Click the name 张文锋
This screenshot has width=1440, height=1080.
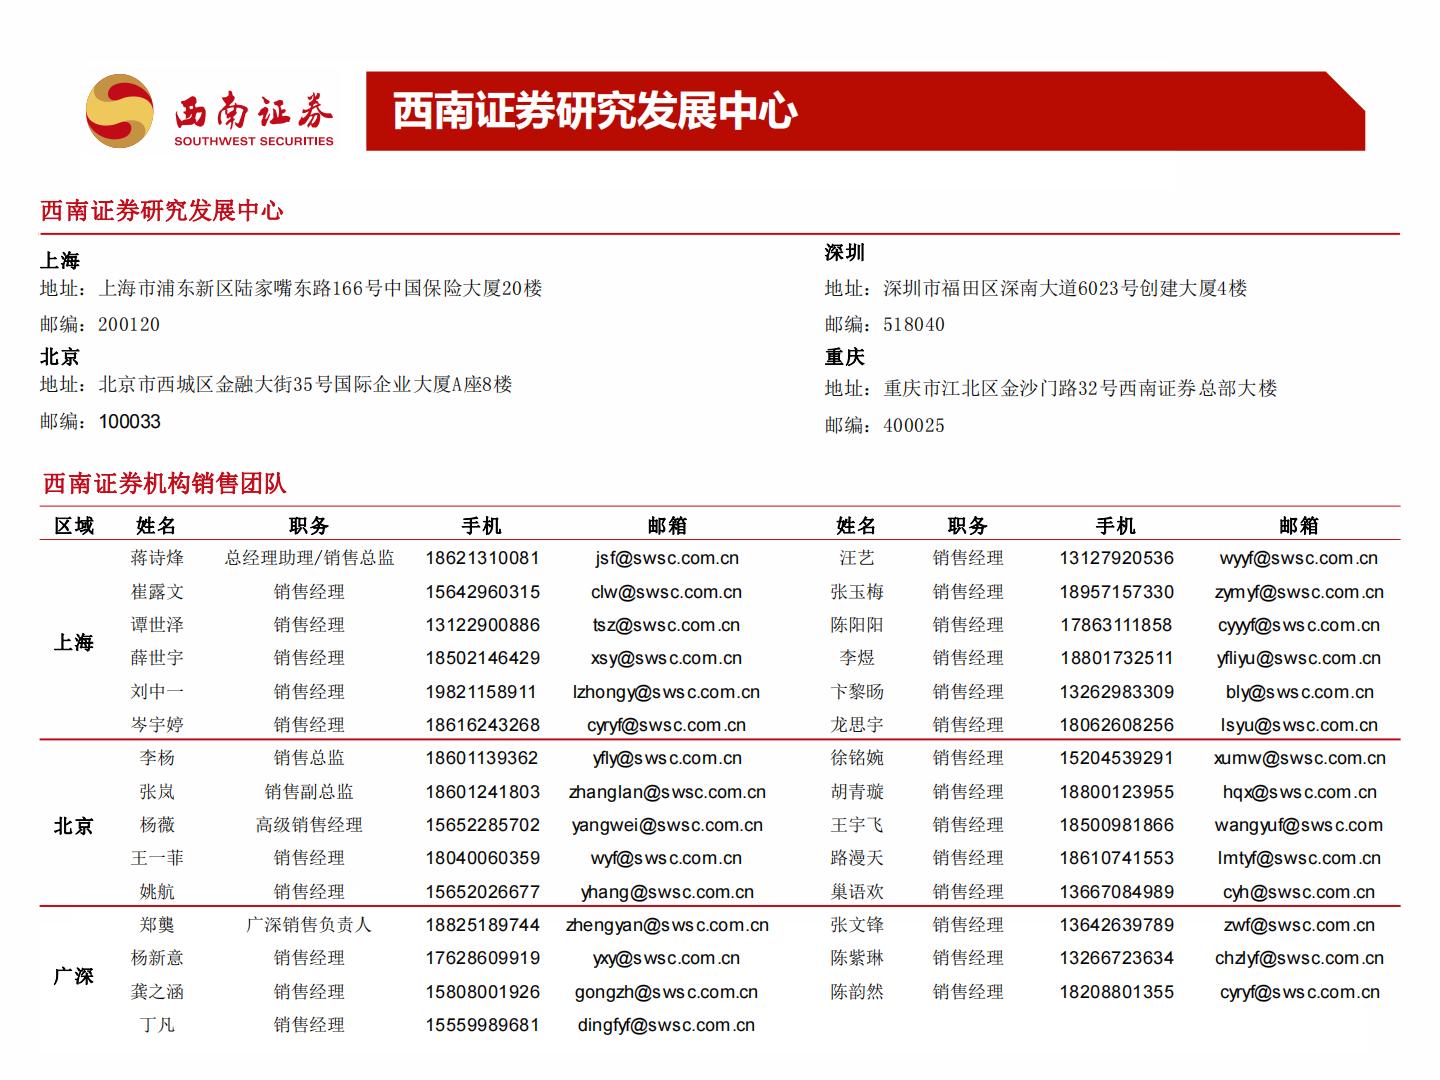coord(857,925)
